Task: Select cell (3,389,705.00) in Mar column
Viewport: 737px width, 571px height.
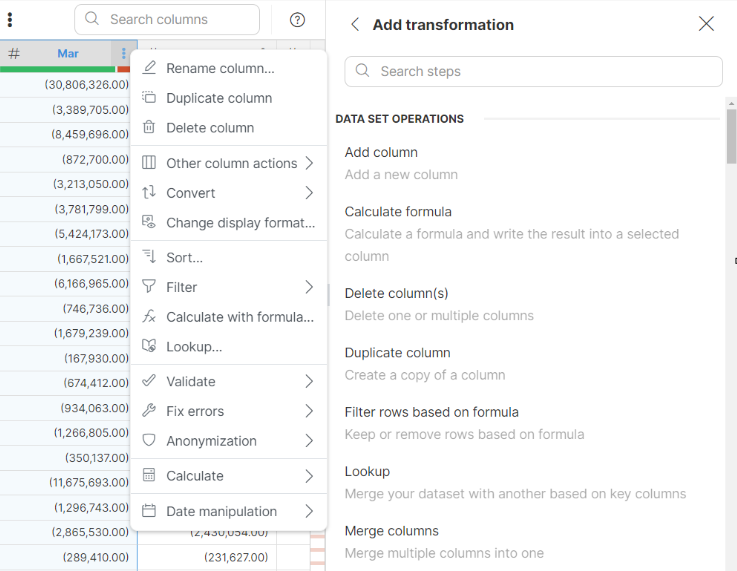Action: [x=90, y=110]
